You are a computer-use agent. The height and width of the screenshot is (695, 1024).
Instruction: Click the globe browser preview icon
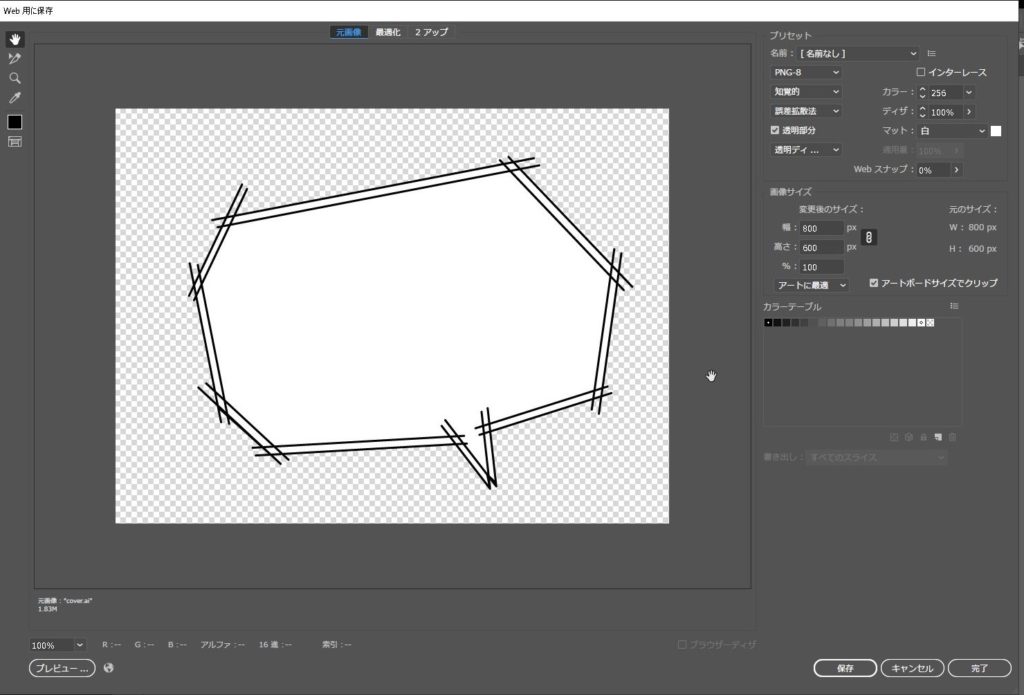[108, 668]
